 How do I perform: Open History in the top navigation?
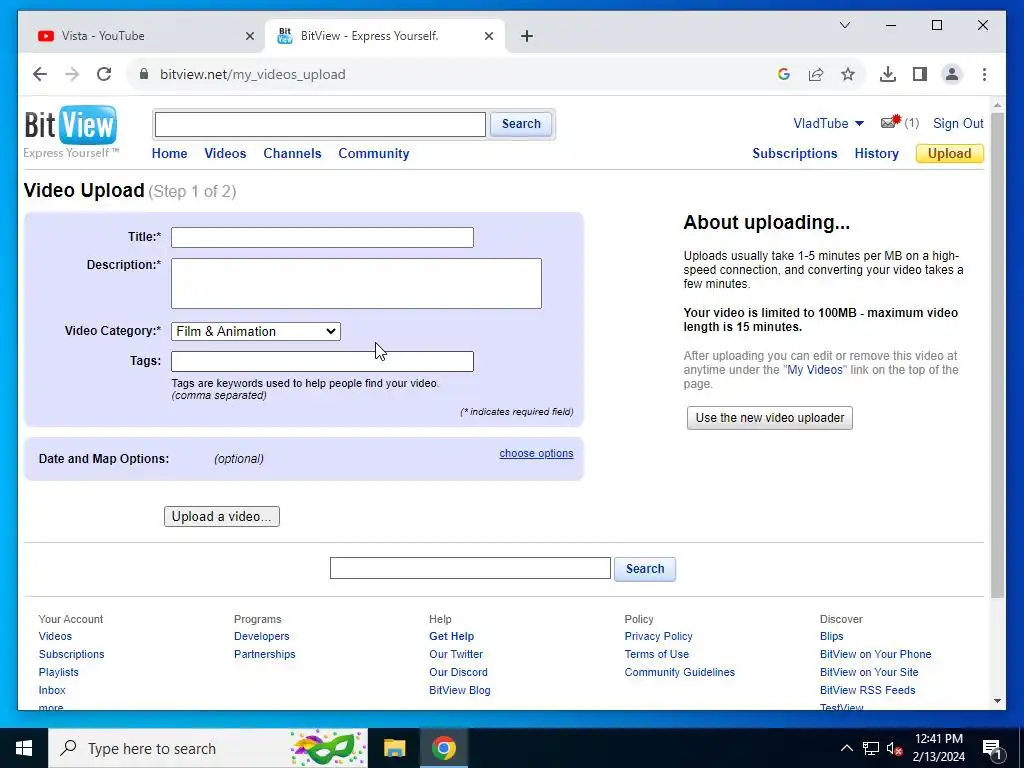tap(876, 153)
